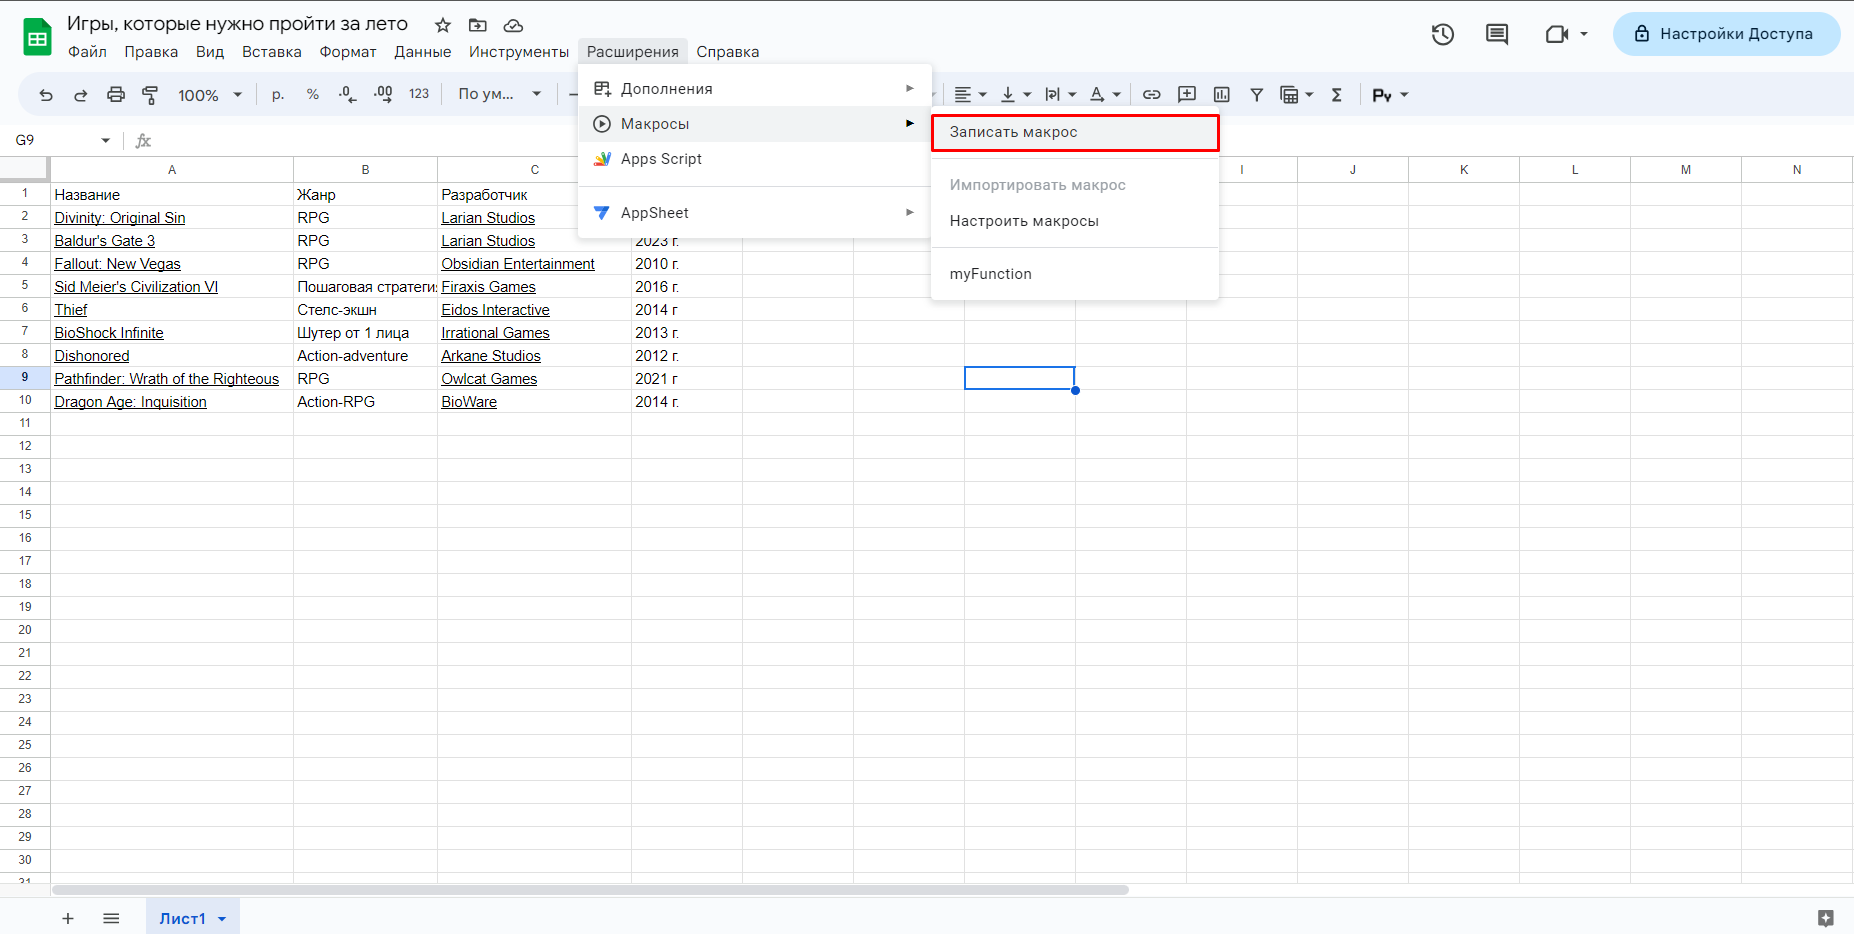Open the Google Sheets home icon
Image resolution: width=1854 pixels, height=934 pixels.
pos(37,38)
